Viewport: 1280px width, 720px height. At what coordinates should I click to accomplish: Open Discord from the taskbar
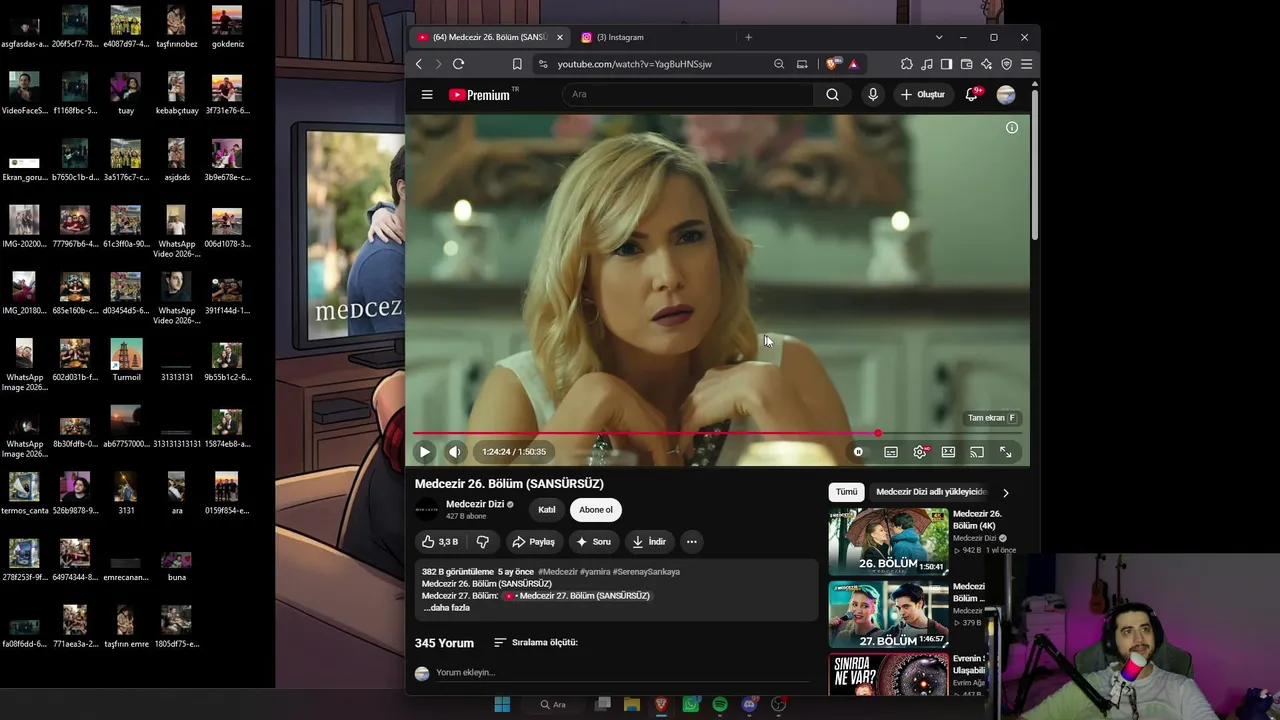click(x=749, y=705)
